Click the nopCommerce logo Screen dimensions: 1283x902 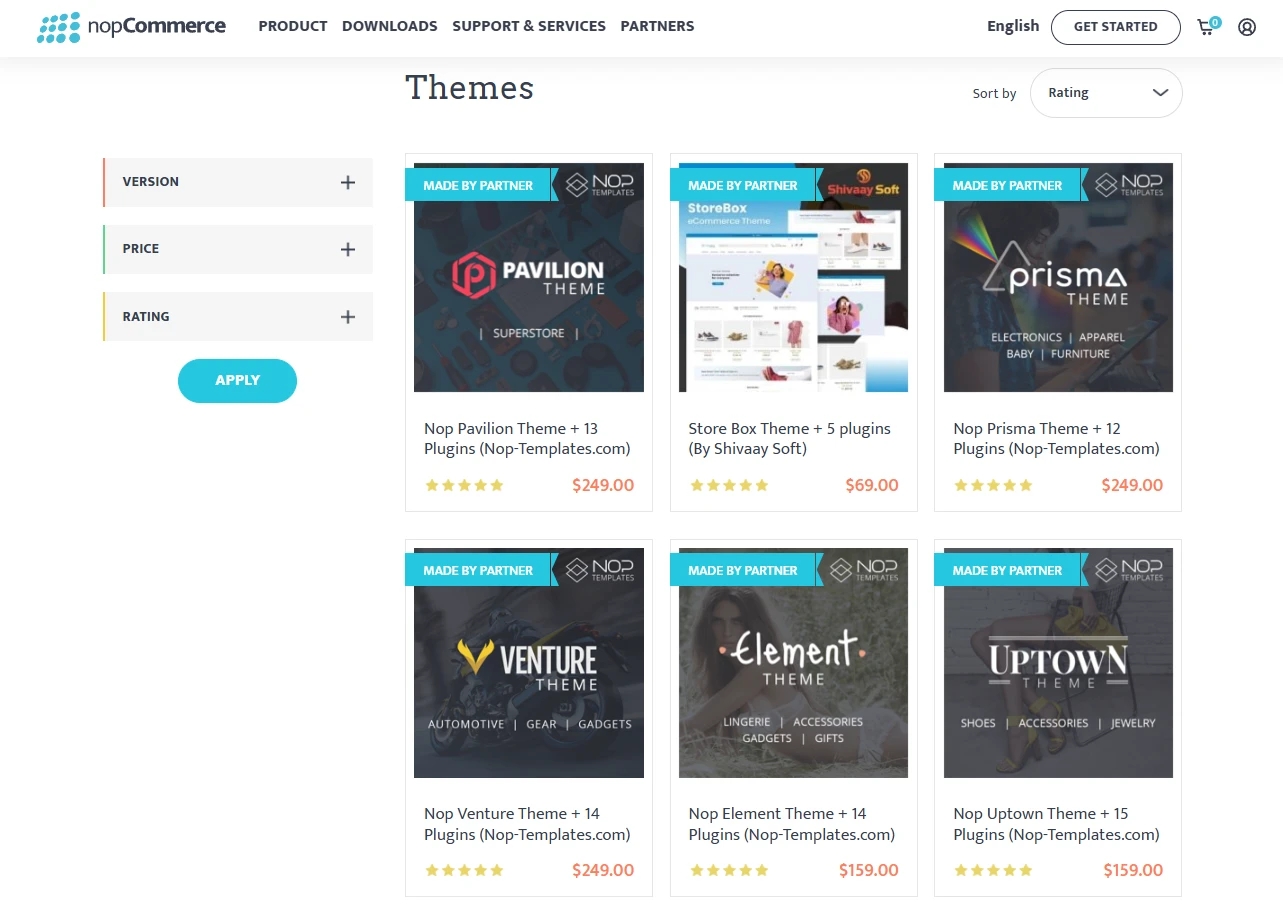coord(130,27)
